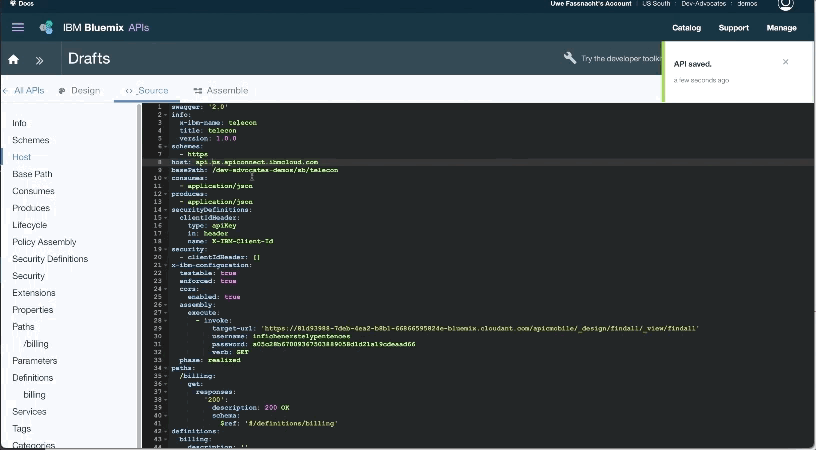The height and width of the screenshot is (450, 816).
Task: Jump to Base Path section
Action: (x=32, y=174)
